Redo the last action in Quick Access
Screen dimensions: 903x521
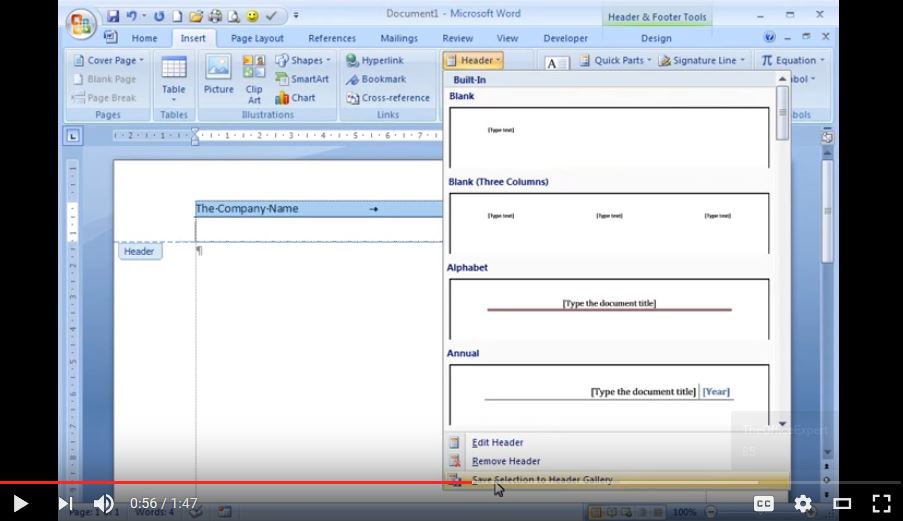click(159, 16)
